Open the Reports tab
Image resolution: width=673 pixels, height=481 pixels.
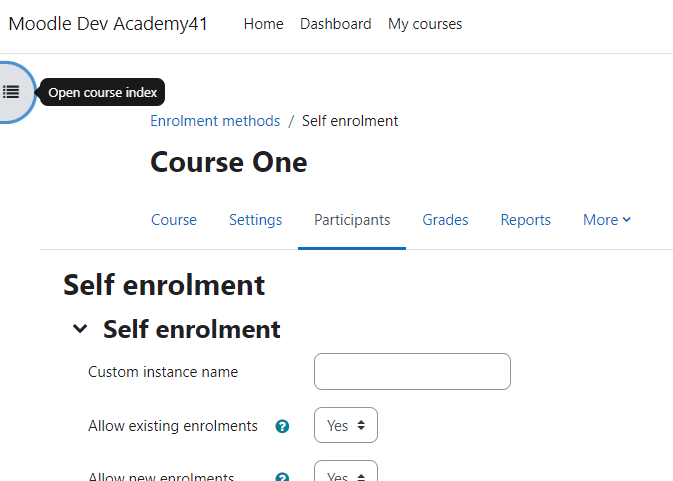[525, 220]
